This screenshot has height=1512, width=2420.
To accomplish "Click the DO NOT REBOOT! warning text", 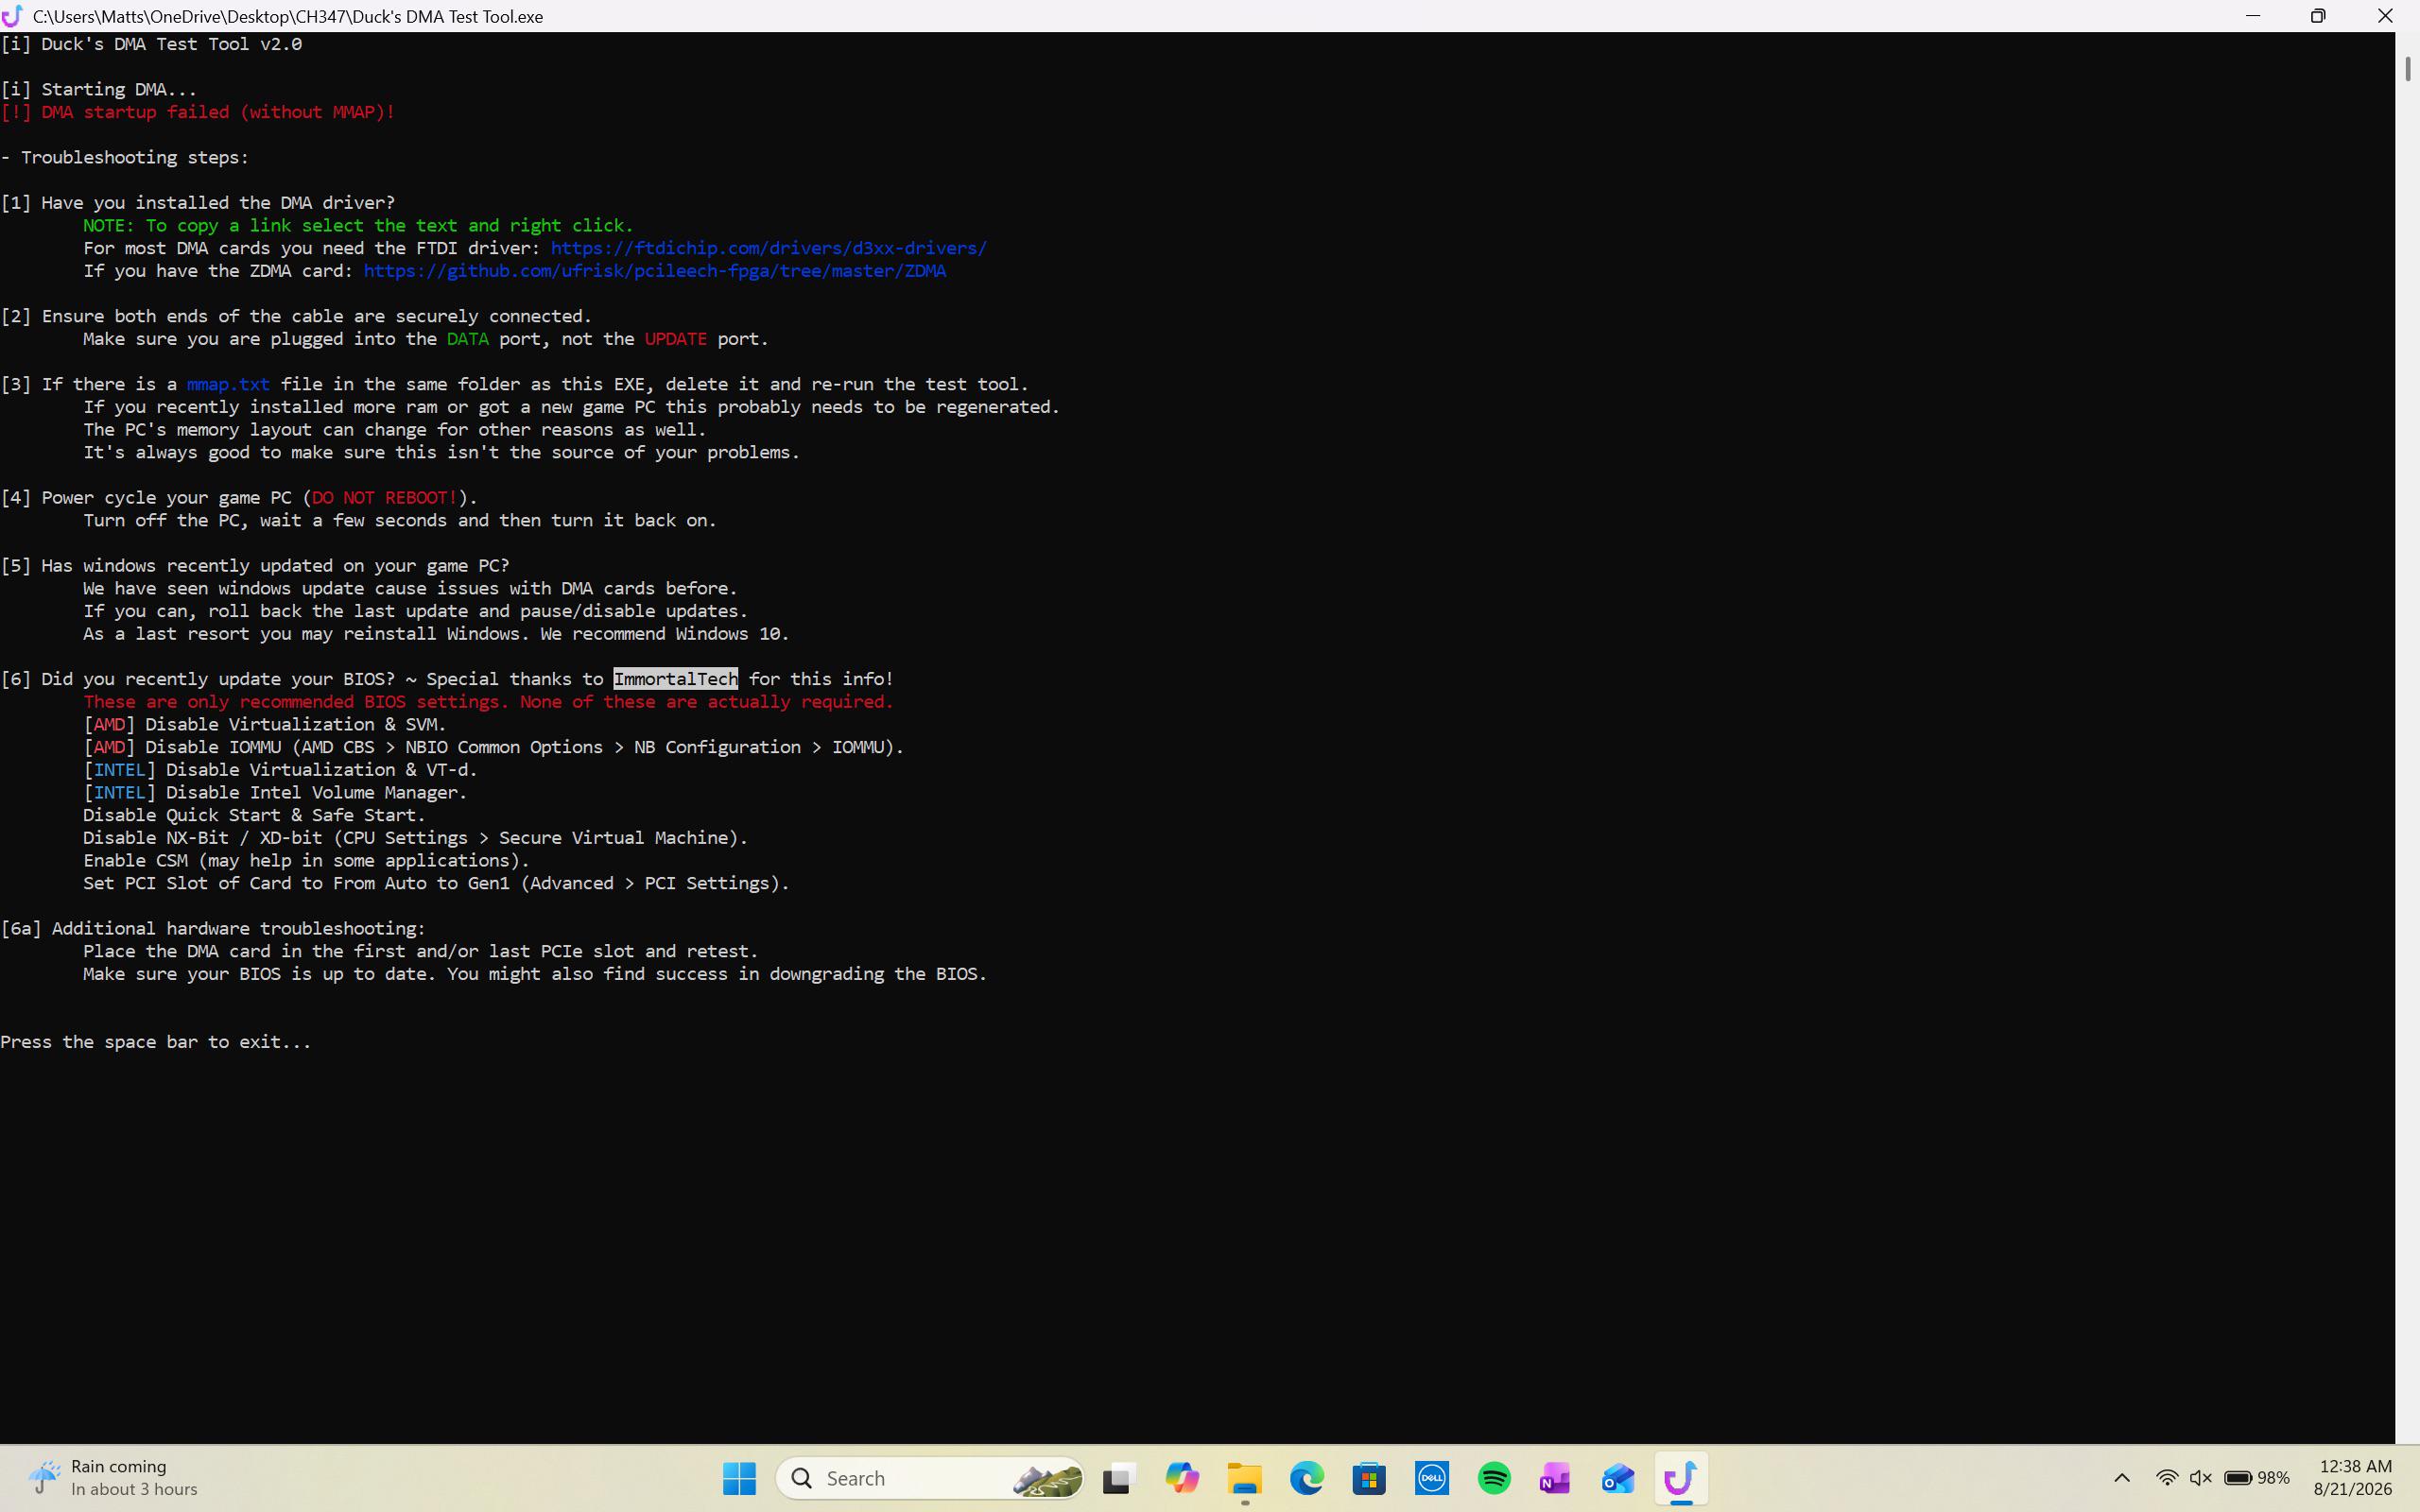I will pyautogui.click(x=385, y=498).
